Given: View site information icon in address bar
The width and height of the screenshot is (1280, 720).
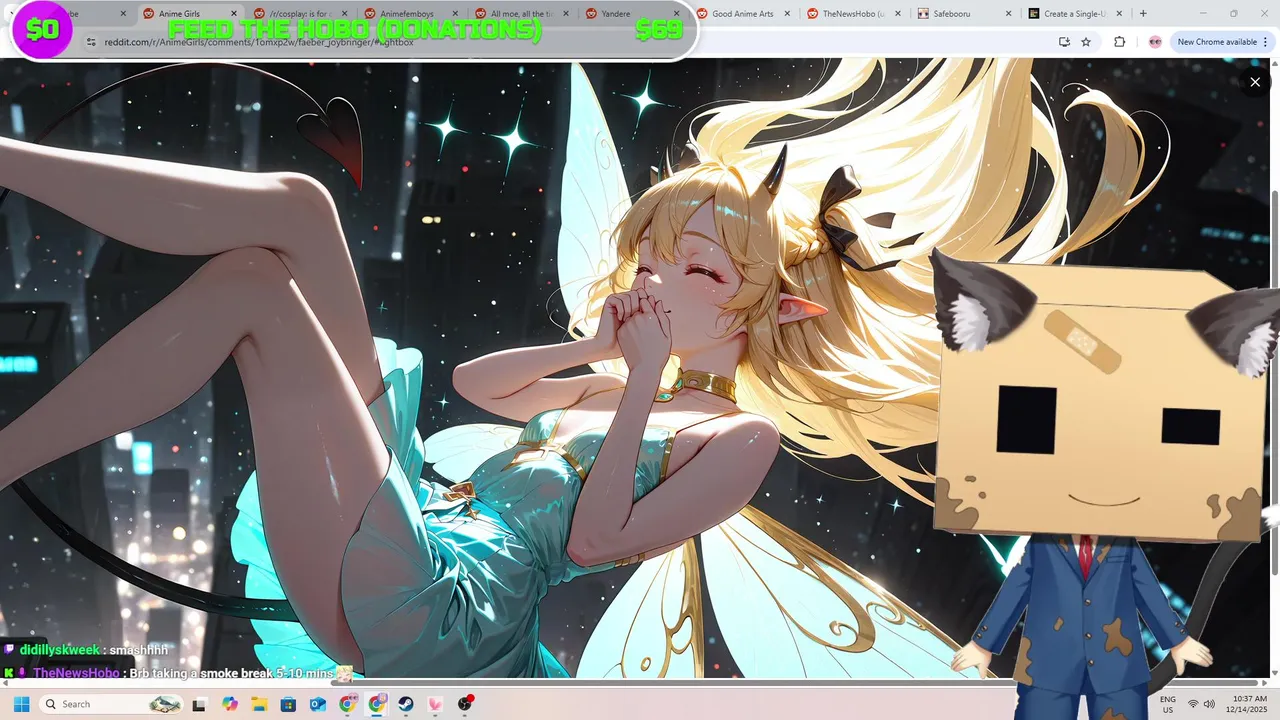Looking at the screenshot, I should click(x=91, y=42).
